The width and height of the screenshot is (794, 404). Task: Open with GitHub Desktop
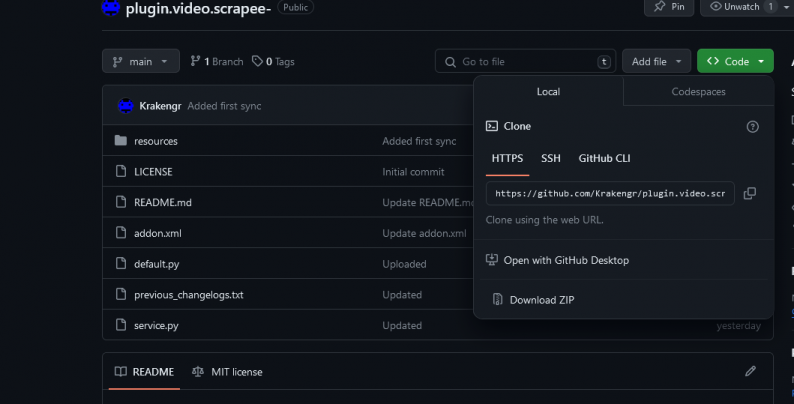pos(566,260)
